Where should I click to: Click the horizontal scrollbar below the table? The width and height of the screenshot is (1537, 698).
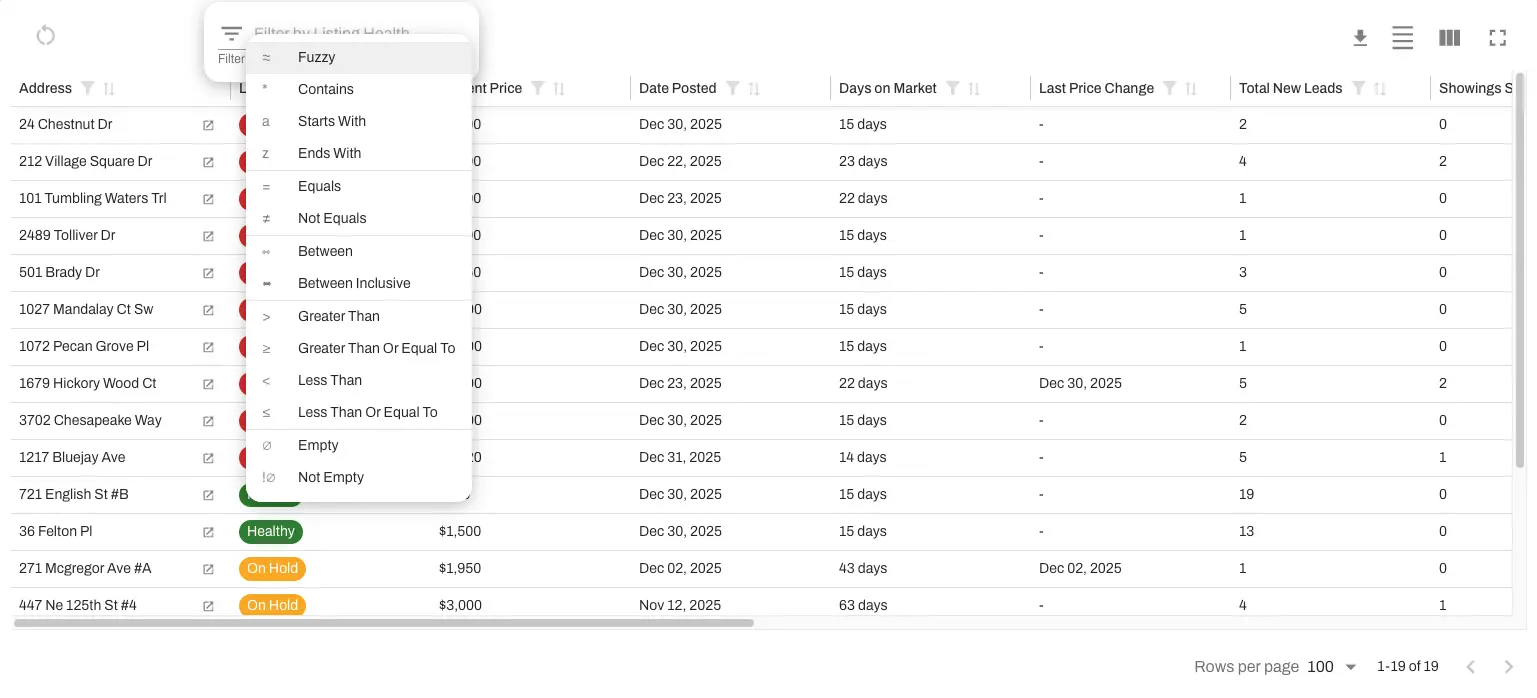[x=385, y=622]
